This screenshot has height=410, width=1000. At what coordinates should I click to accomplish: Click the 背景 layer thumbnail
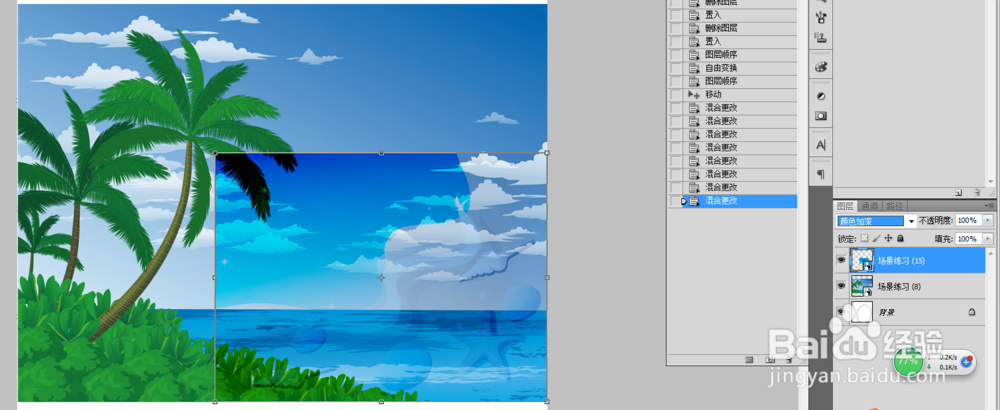point(862,312)
